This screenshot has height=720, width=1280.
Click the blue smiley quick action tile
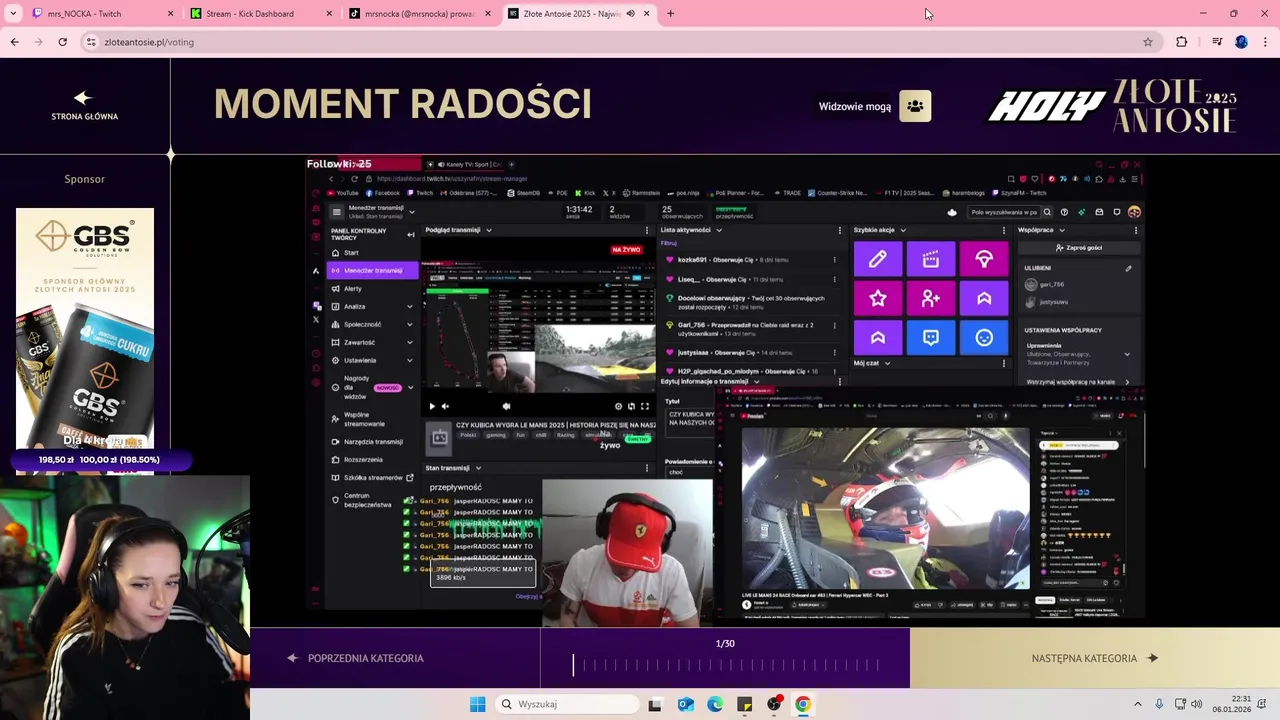click(984, 338)
